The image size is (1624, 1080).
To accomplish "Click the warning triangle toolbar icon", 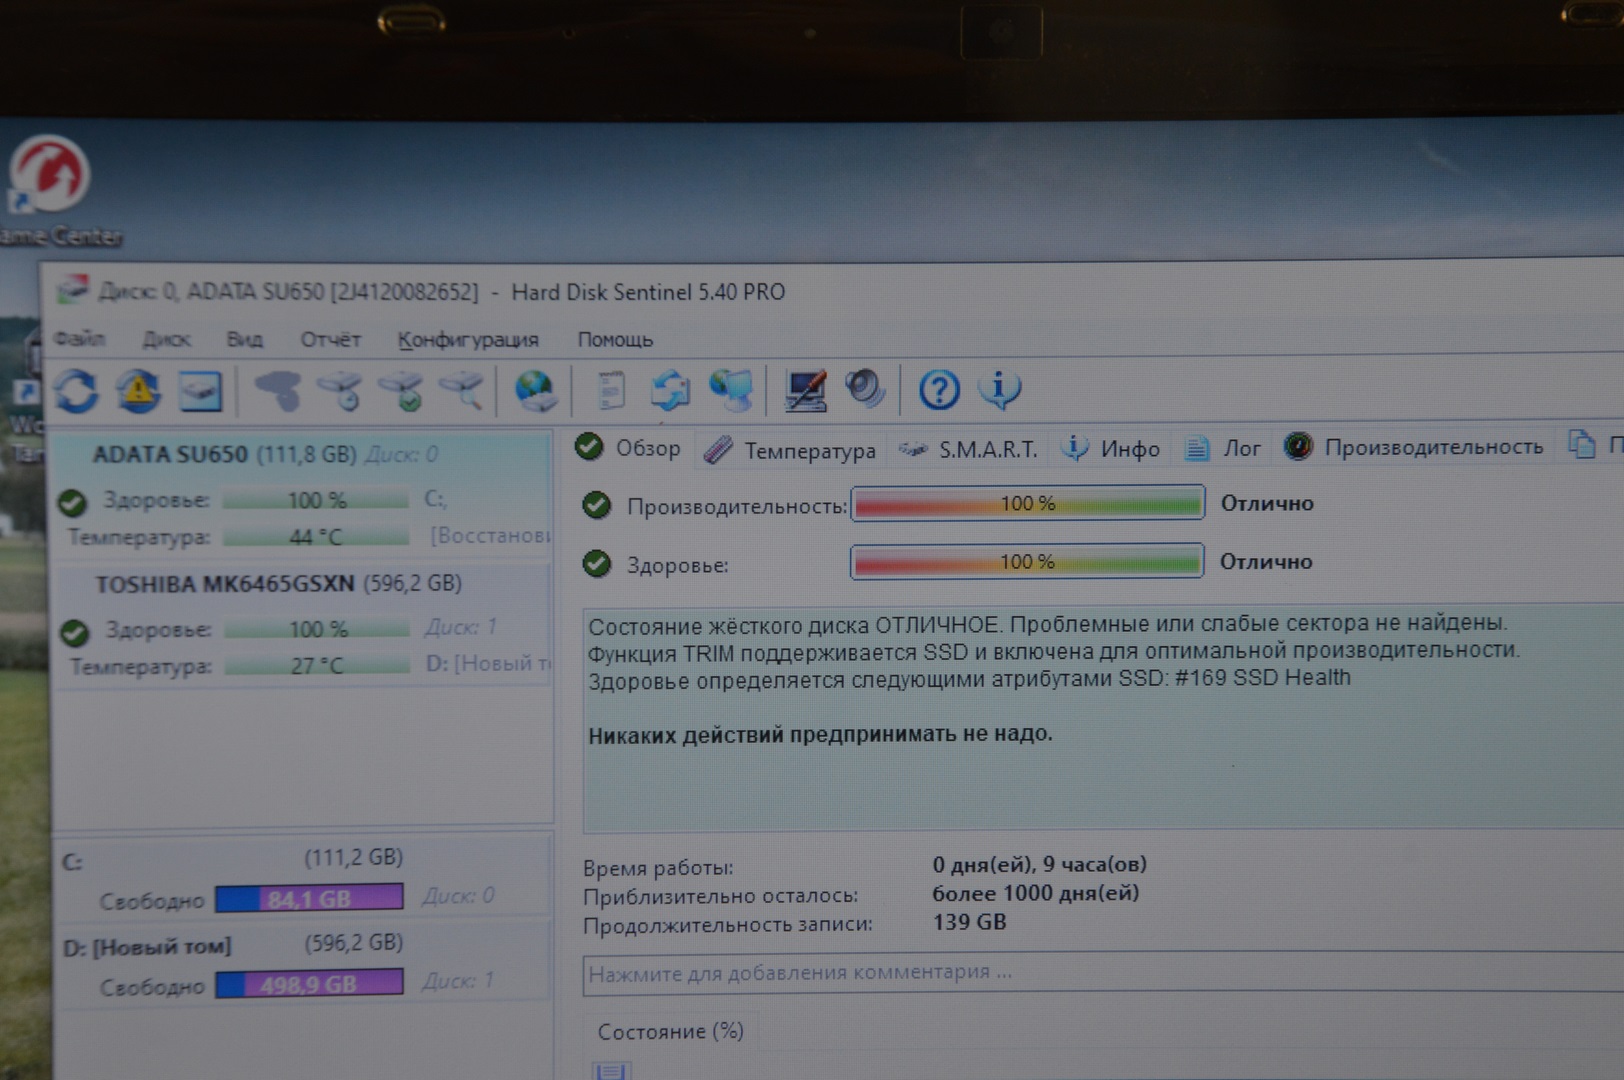I will [138, 390].
